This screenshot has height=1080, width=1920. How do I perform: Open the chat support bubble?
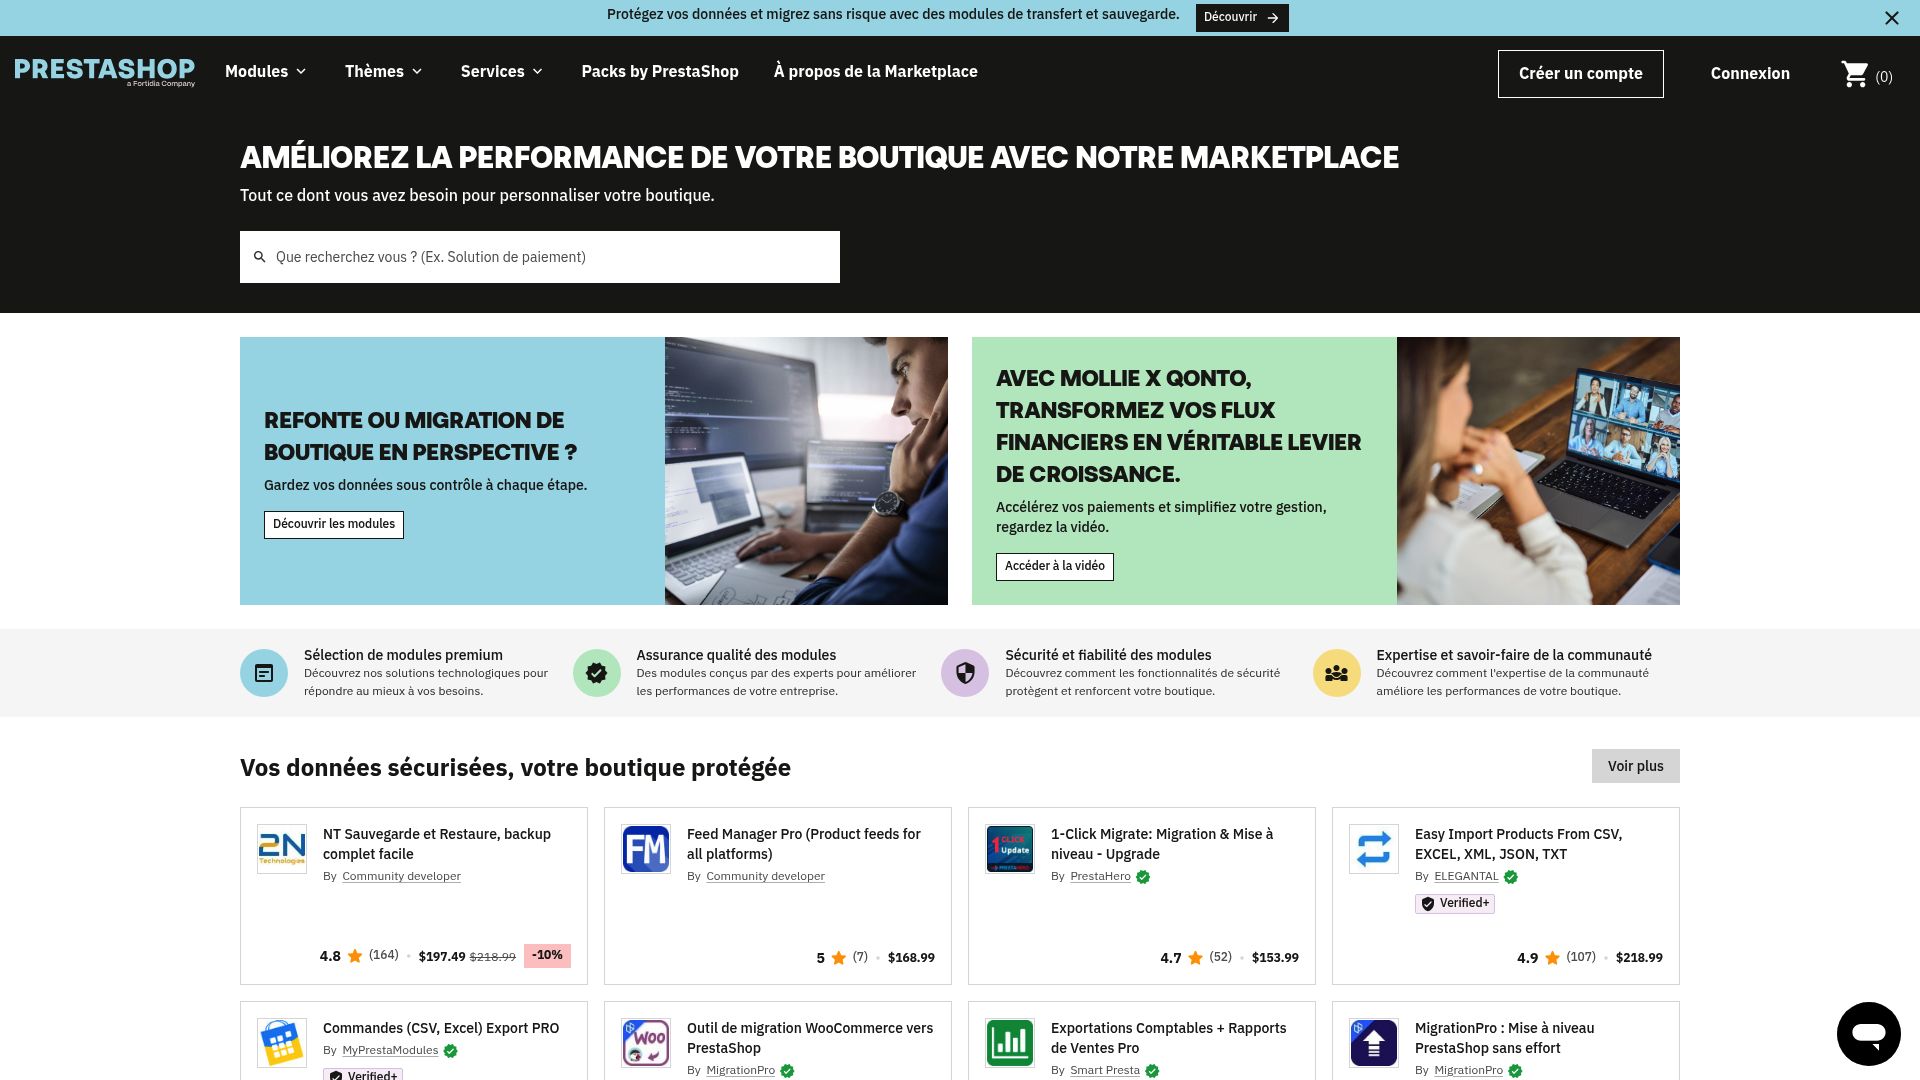[1868, 1033]
